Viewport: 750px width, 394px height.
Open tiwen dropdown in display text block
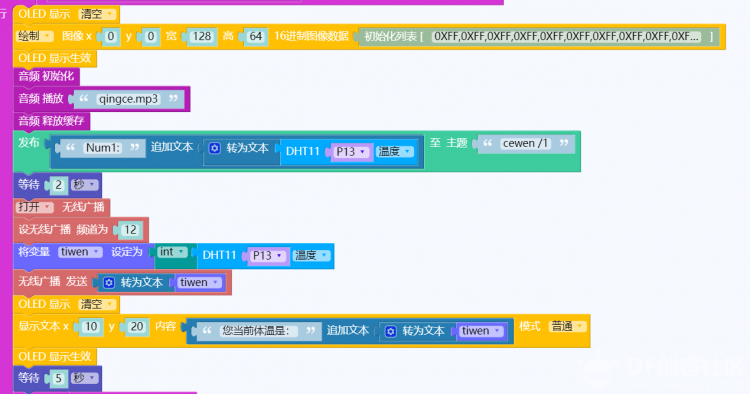click(482, 331)
